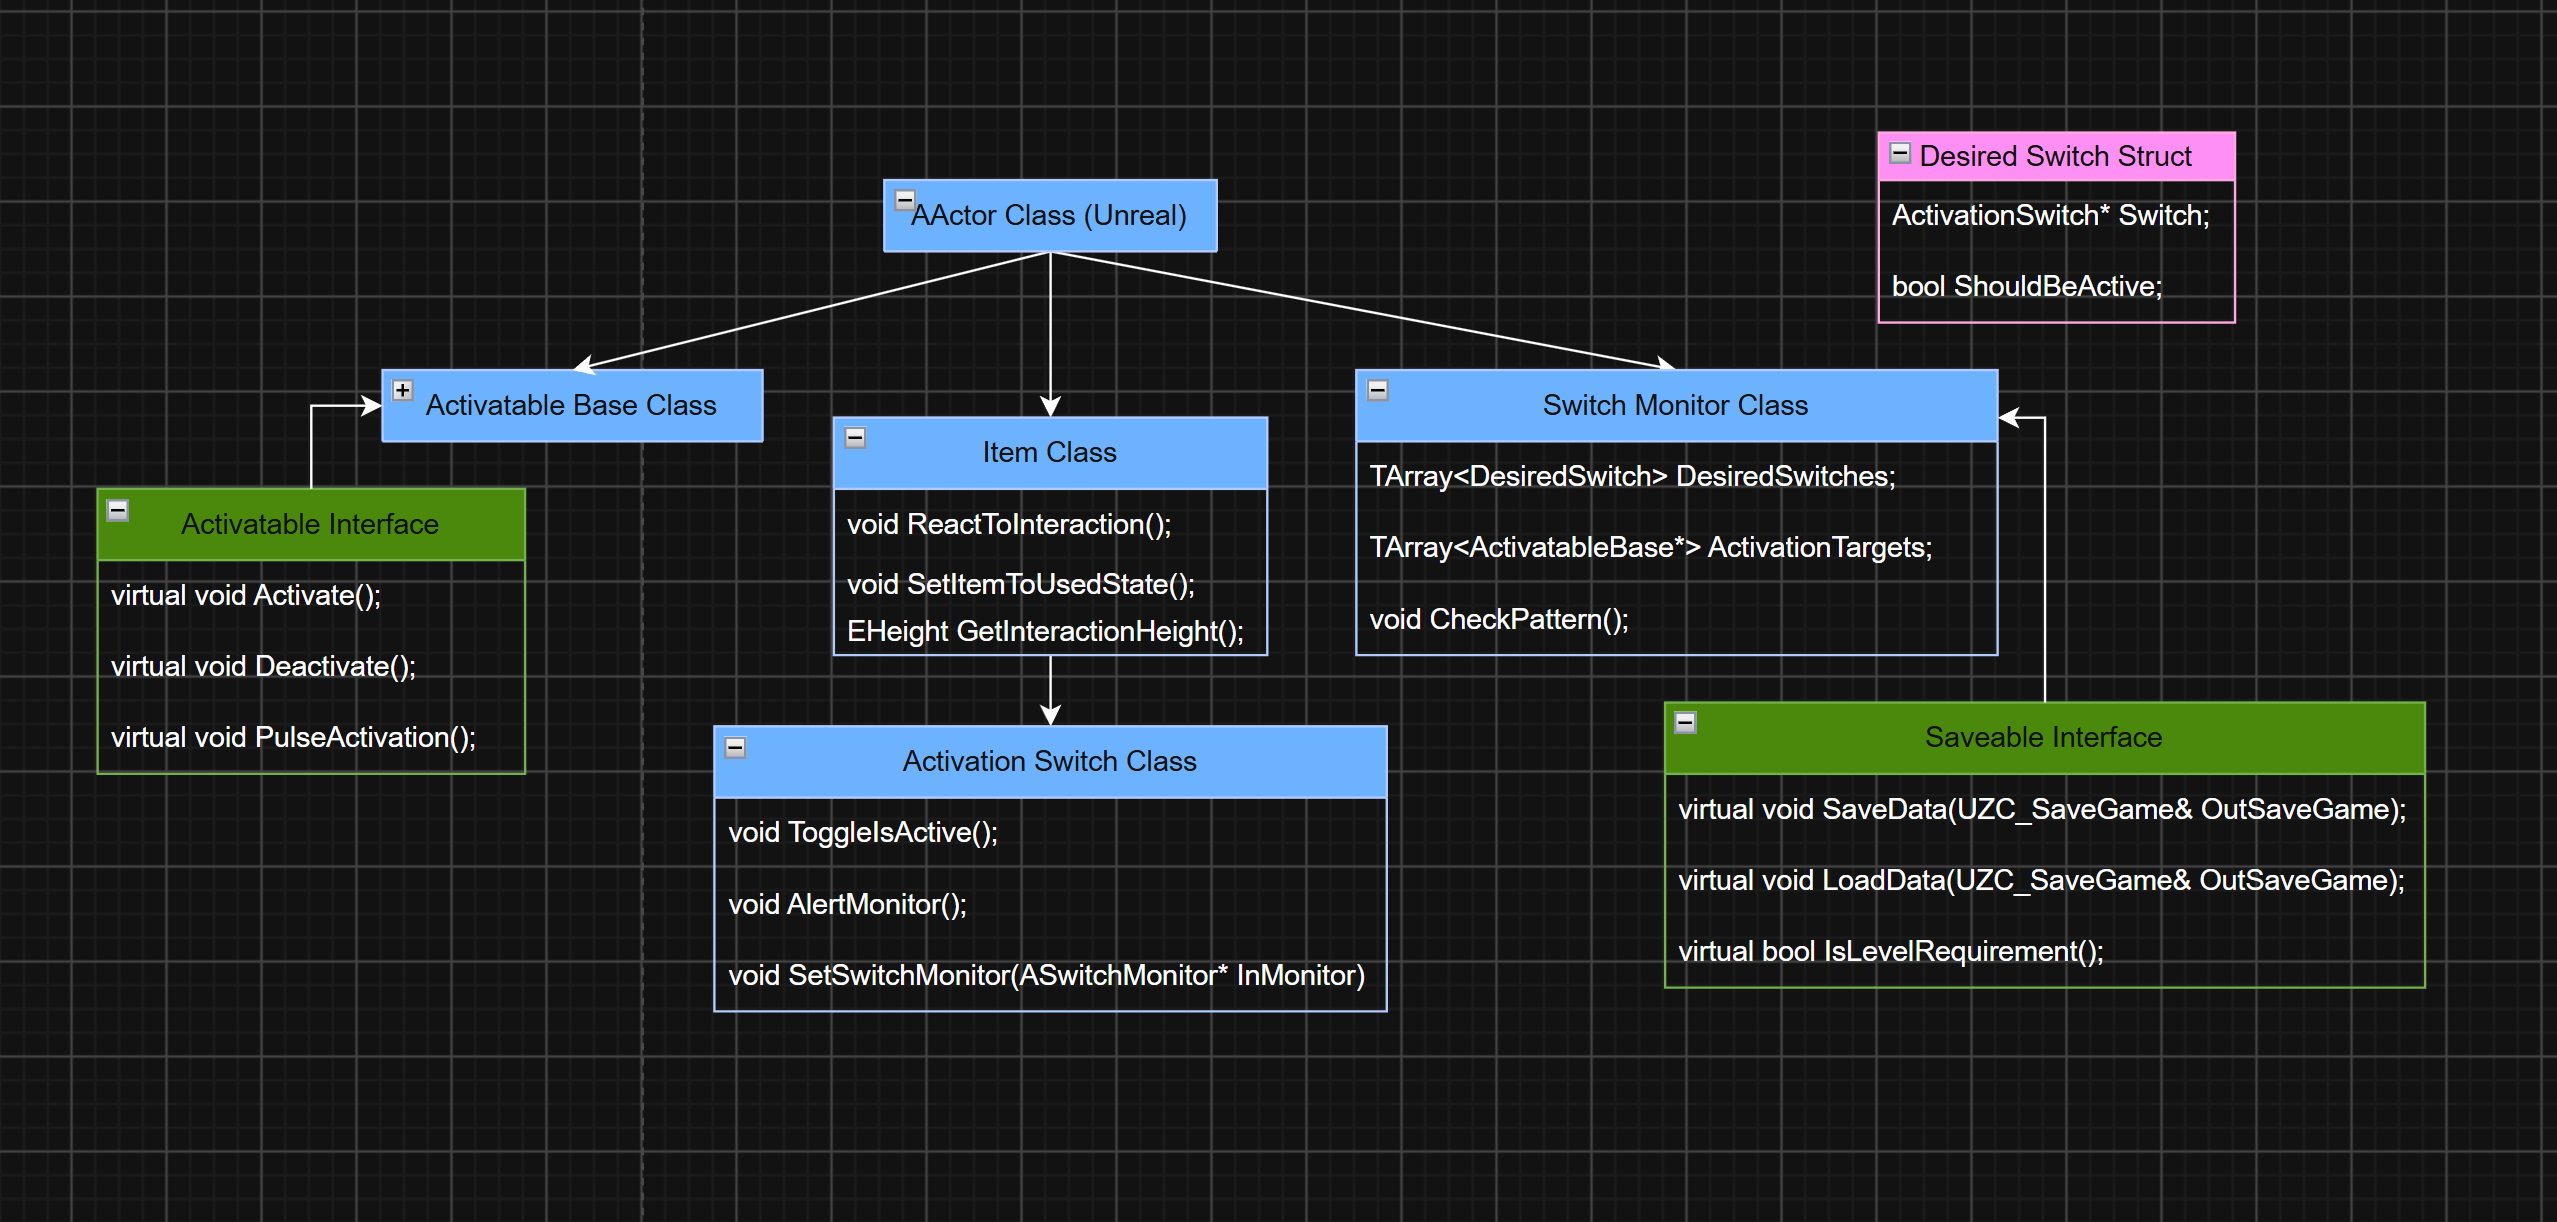Collapse the AActor Class (Unreal) container
The height and width of the screenshot is (1222, 2557).
[904, 200]
